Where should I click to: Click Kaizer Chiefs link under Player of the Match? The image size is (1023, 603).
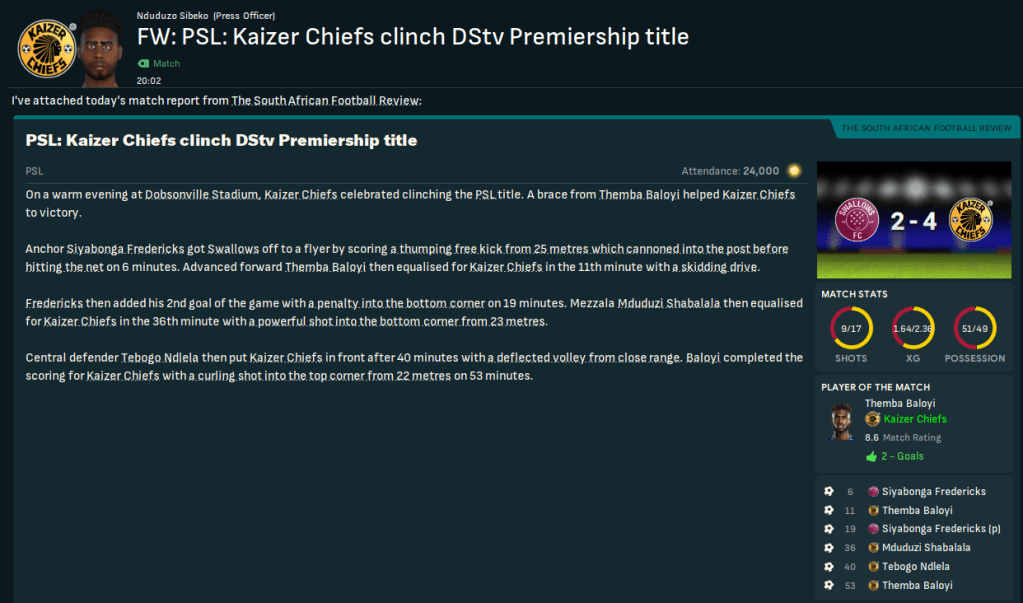pyautogui.click(x=914, y=419)
